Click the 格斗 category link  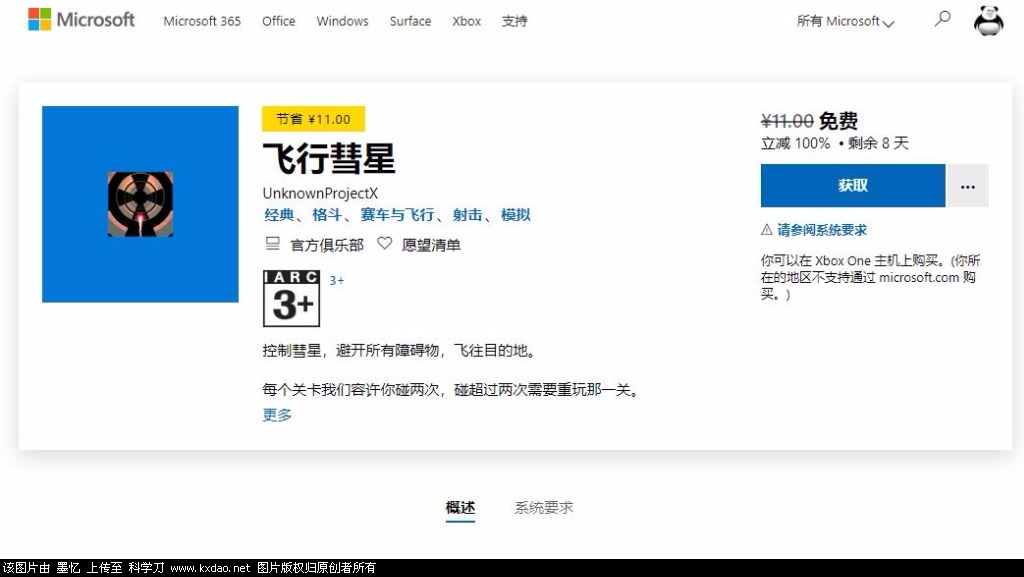click(x=327, y=215)
